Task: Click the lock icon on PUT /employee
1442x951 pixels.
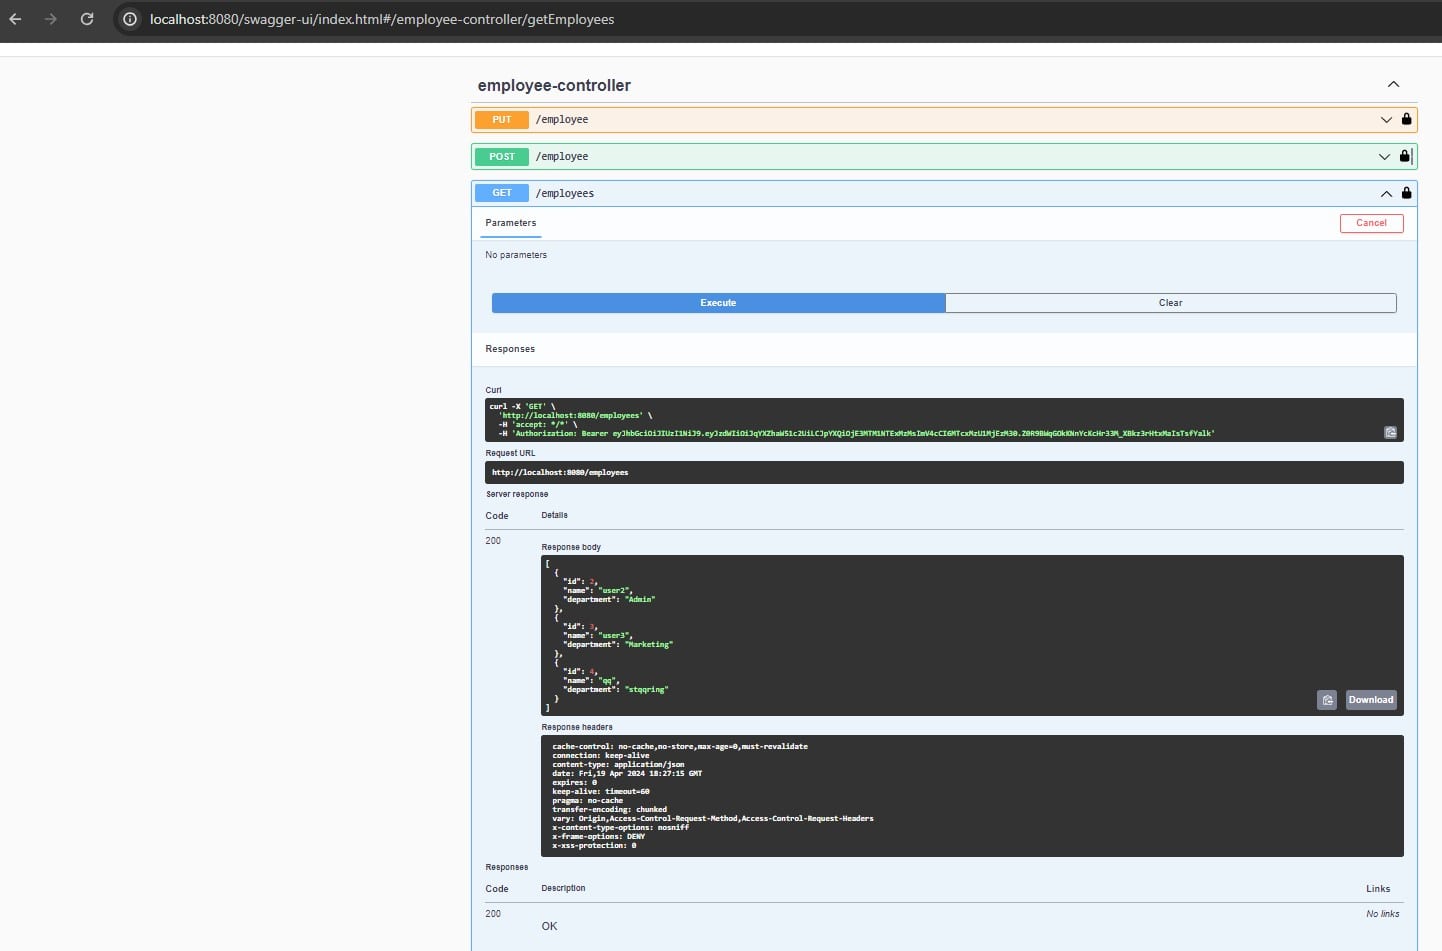Action: [x=1406, y=119]
